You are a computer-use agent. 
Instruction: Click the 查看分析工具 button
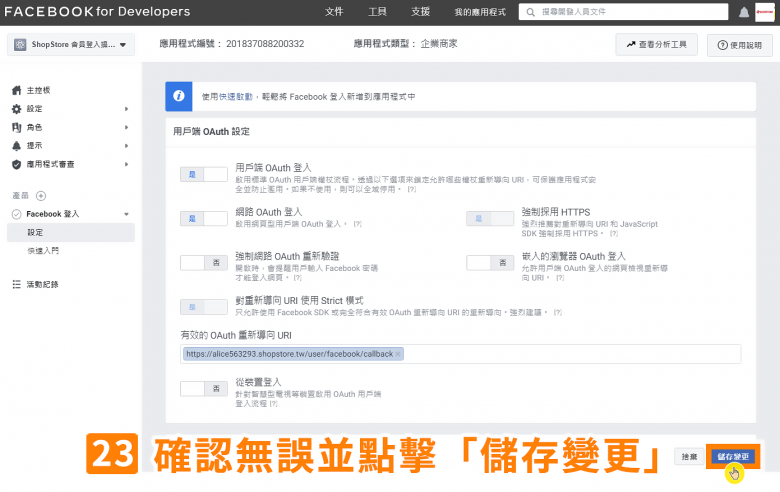click(x=656, y=44)
